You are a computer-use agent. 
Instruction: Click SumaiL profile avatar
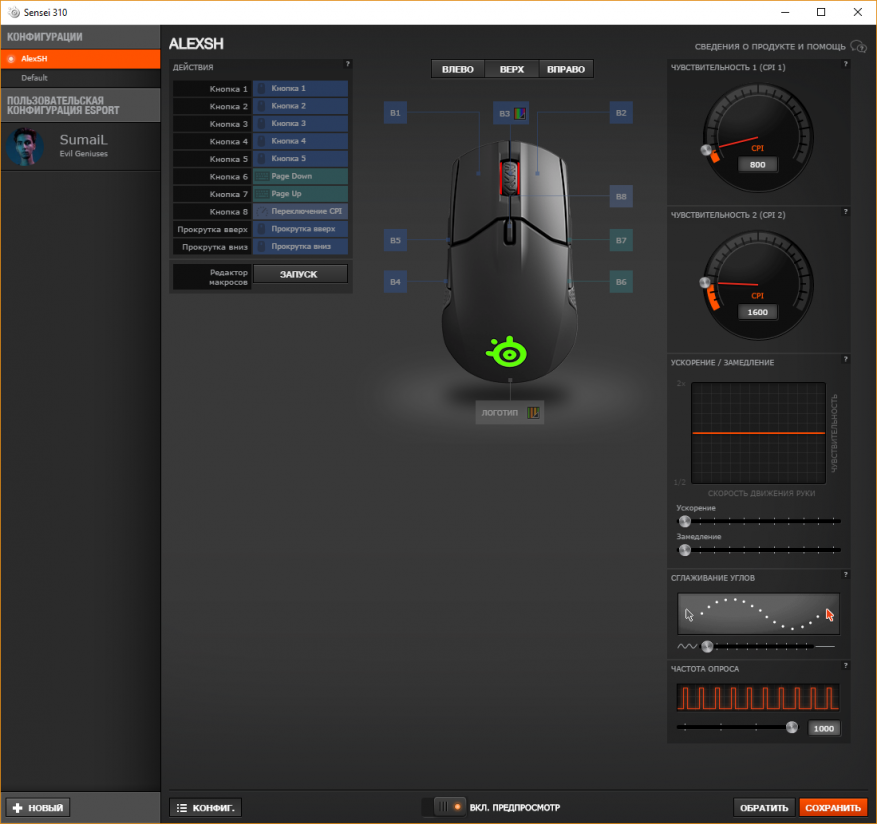[25, 147]
